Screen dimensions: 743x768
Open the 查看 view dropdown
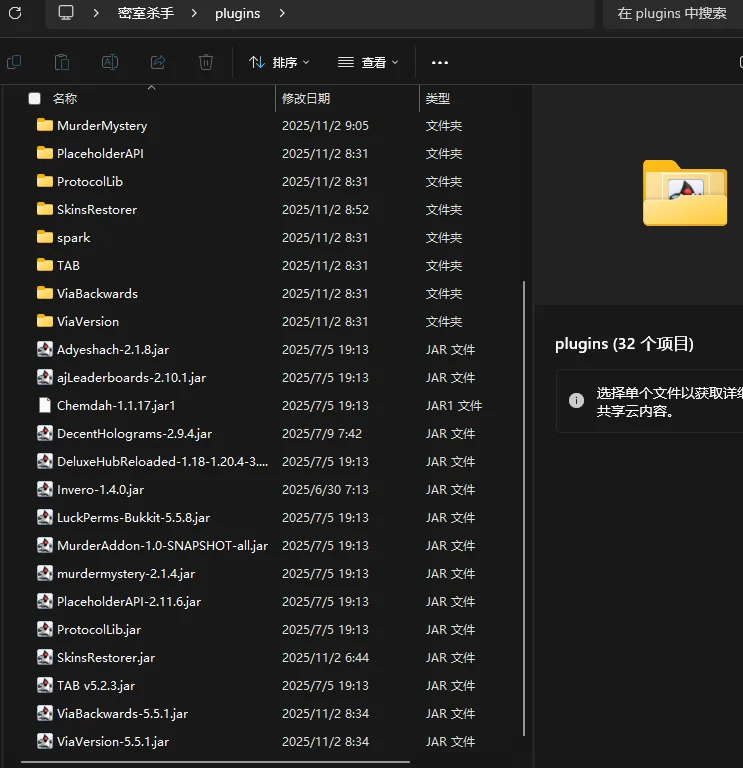(368, 63)
